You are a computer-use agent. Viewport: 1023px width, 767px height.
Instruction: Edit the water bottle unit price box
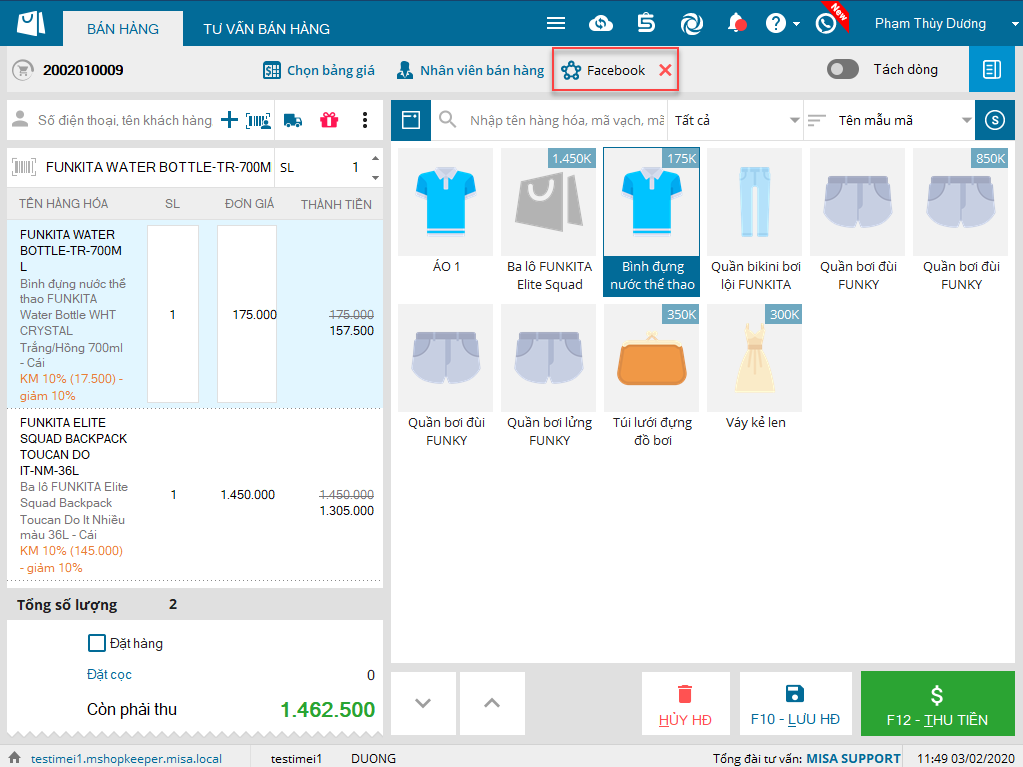pos(247,314)
